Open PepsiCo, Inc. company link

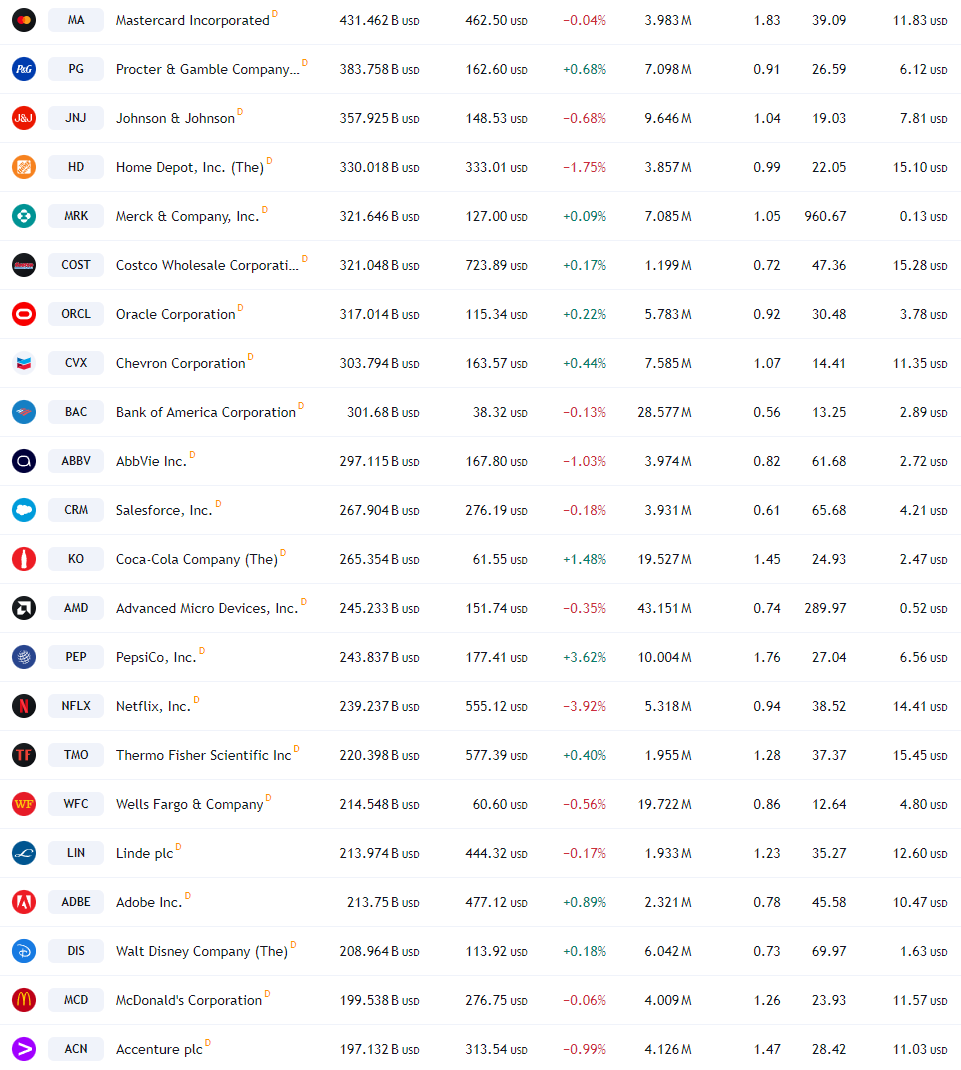click(x=156, y=657)
